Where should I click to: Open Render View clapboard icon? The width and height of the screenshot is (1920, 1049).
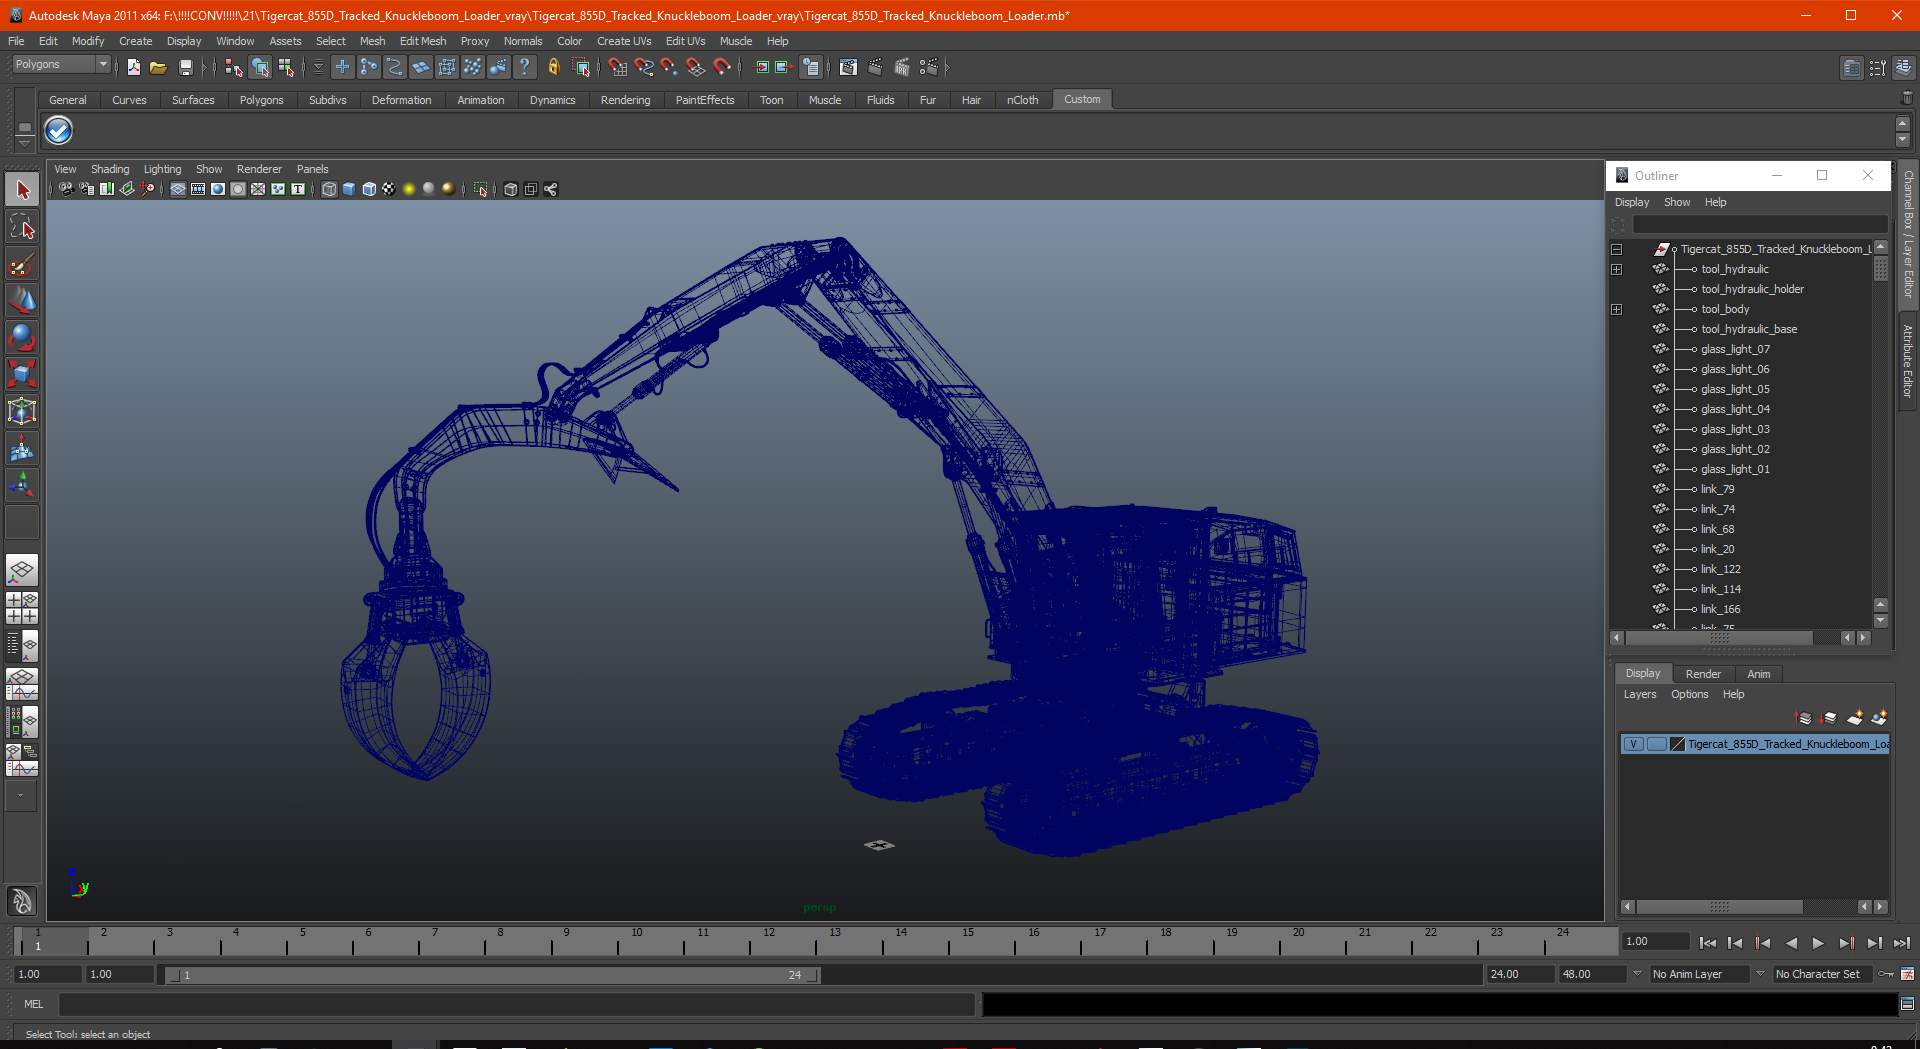point(848,67)
